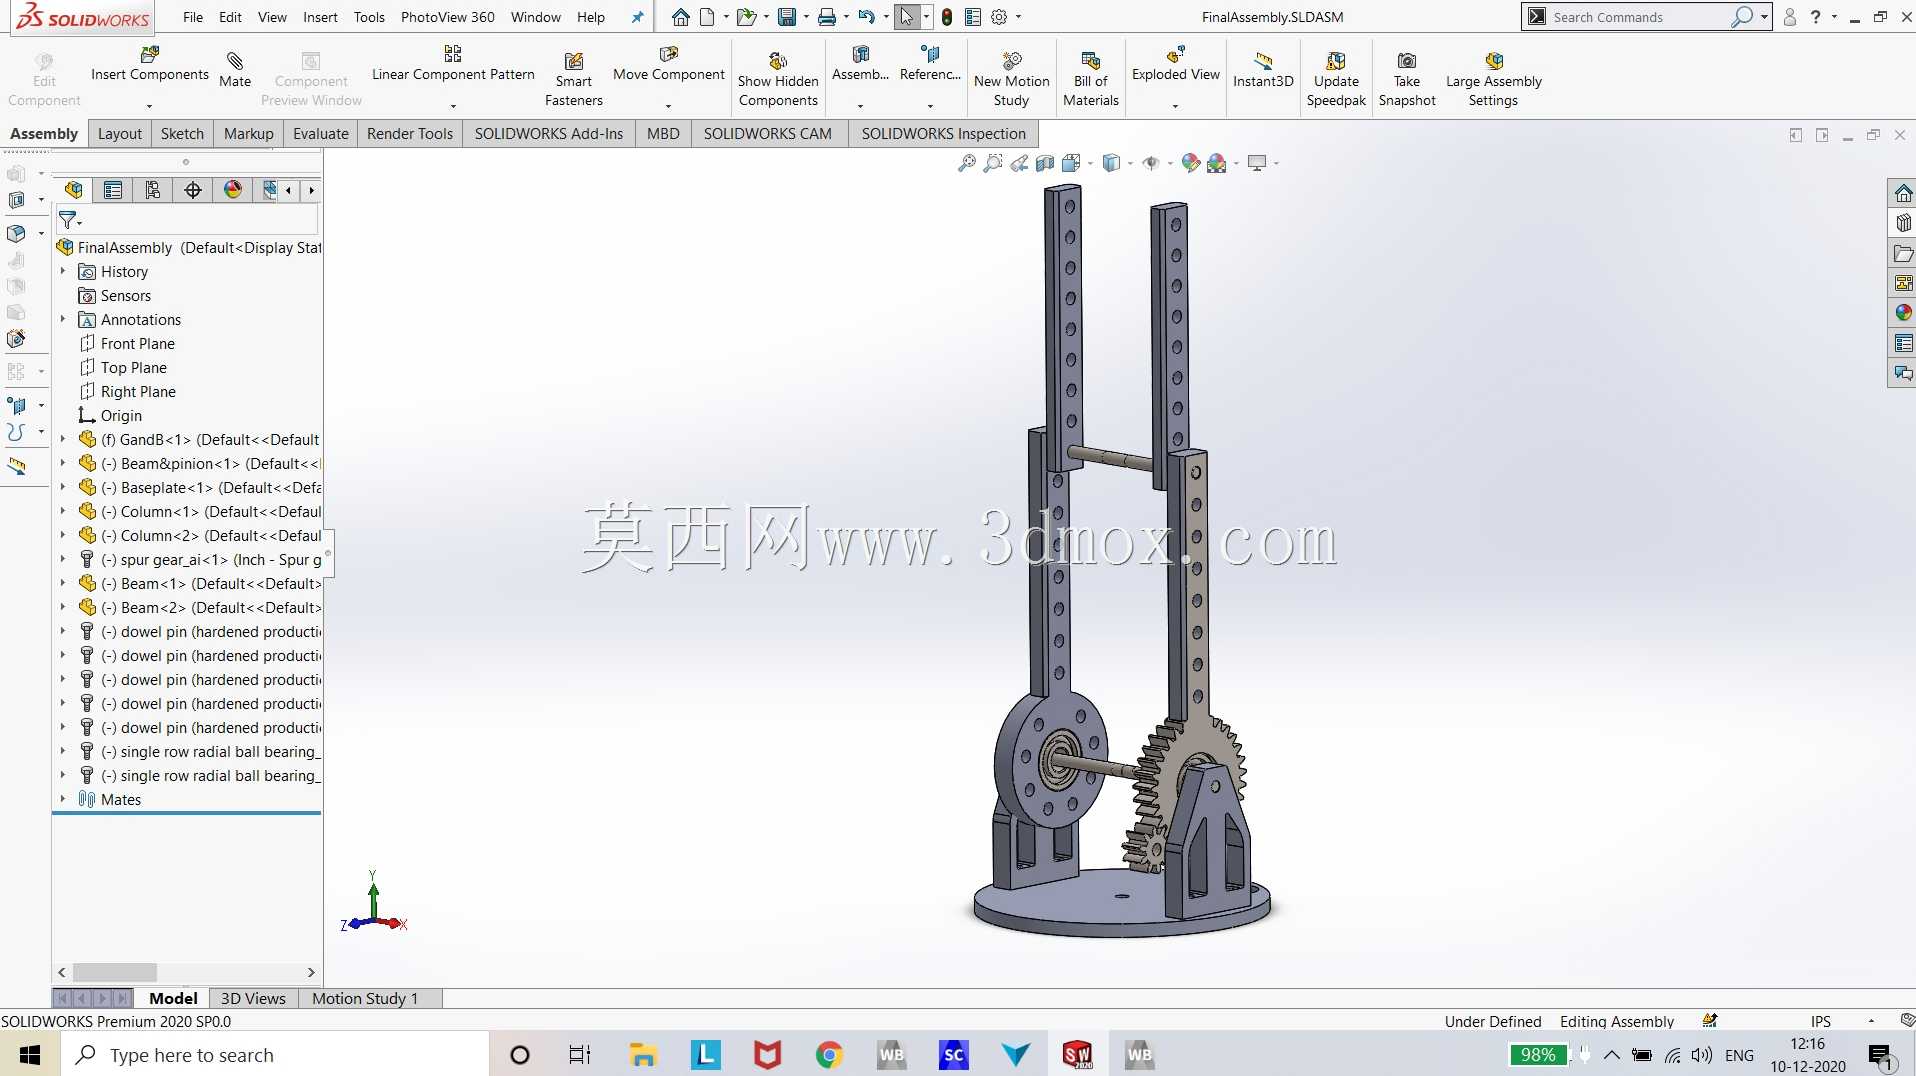Screen dimensions: 1916x1076
Task: Click Zoom to Fit icon
Action: 967,163
